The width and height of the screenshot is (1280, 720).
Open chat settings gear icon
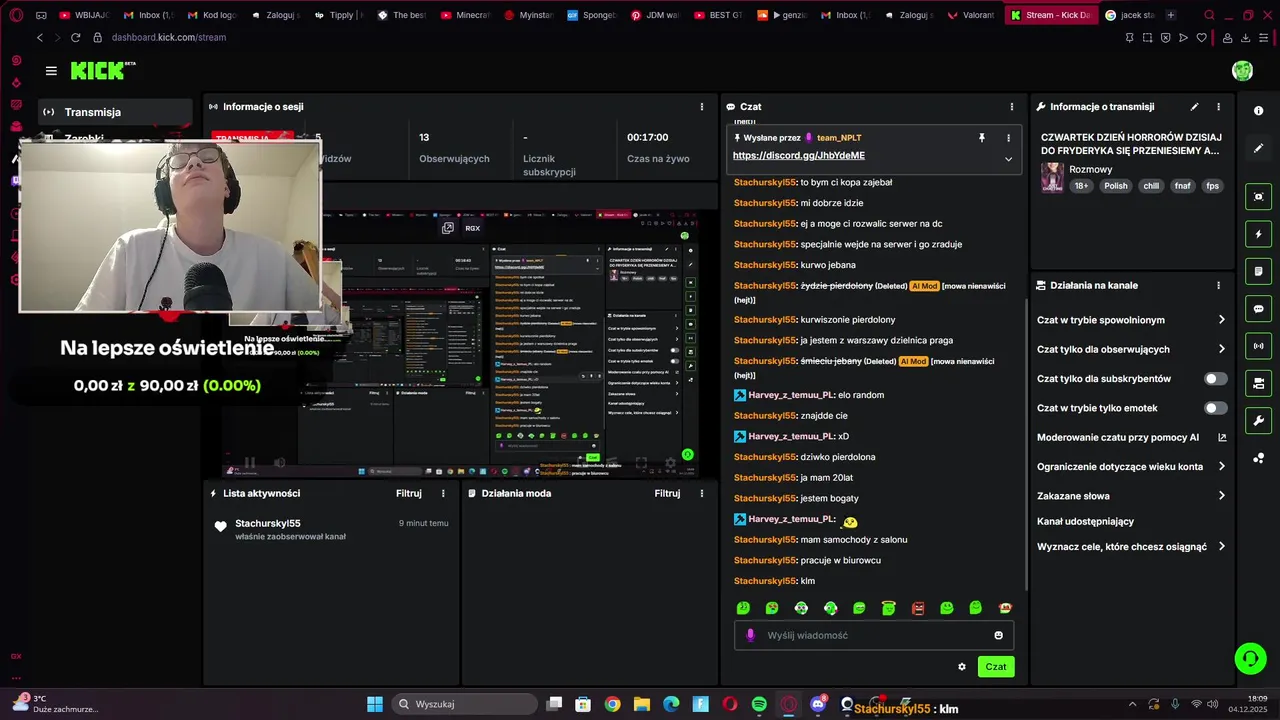962,667
